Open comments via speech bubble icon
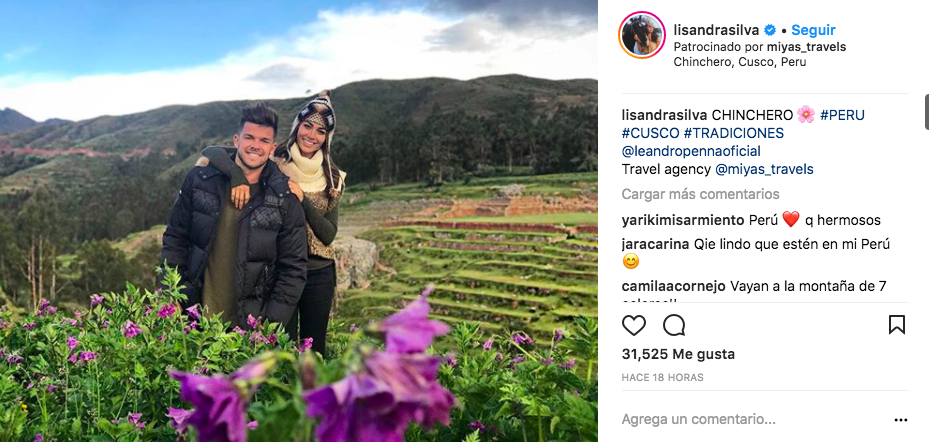This screenshot has height=442, width=929. point(674,325)
